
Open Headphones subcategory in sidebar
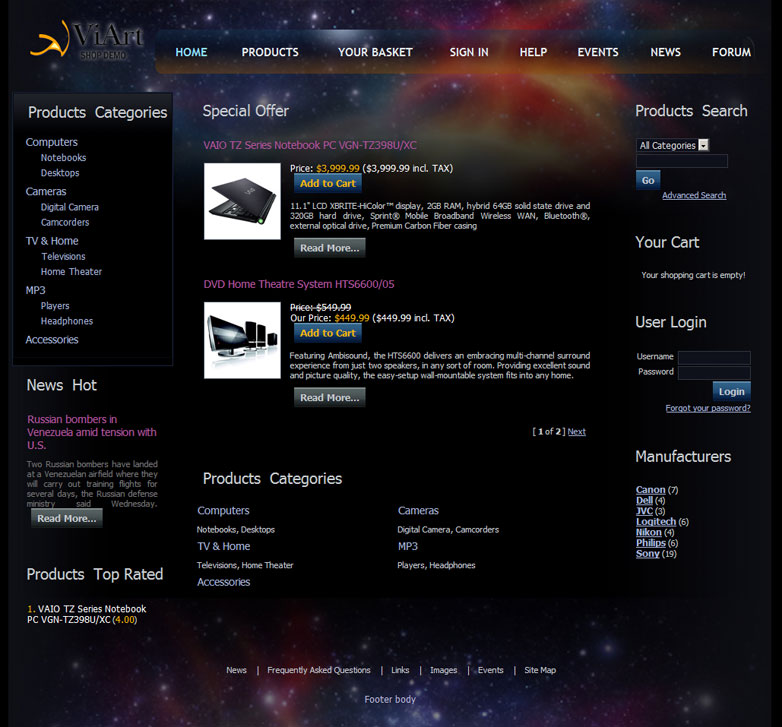tap(67, 321)
